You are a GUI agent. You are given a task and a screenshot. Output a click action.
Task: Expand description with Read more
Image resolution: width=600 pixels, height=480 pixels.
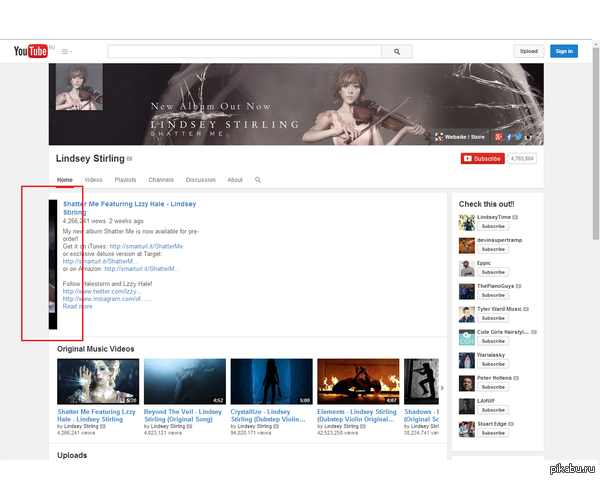pyautogui.click(x=77, y=306)
